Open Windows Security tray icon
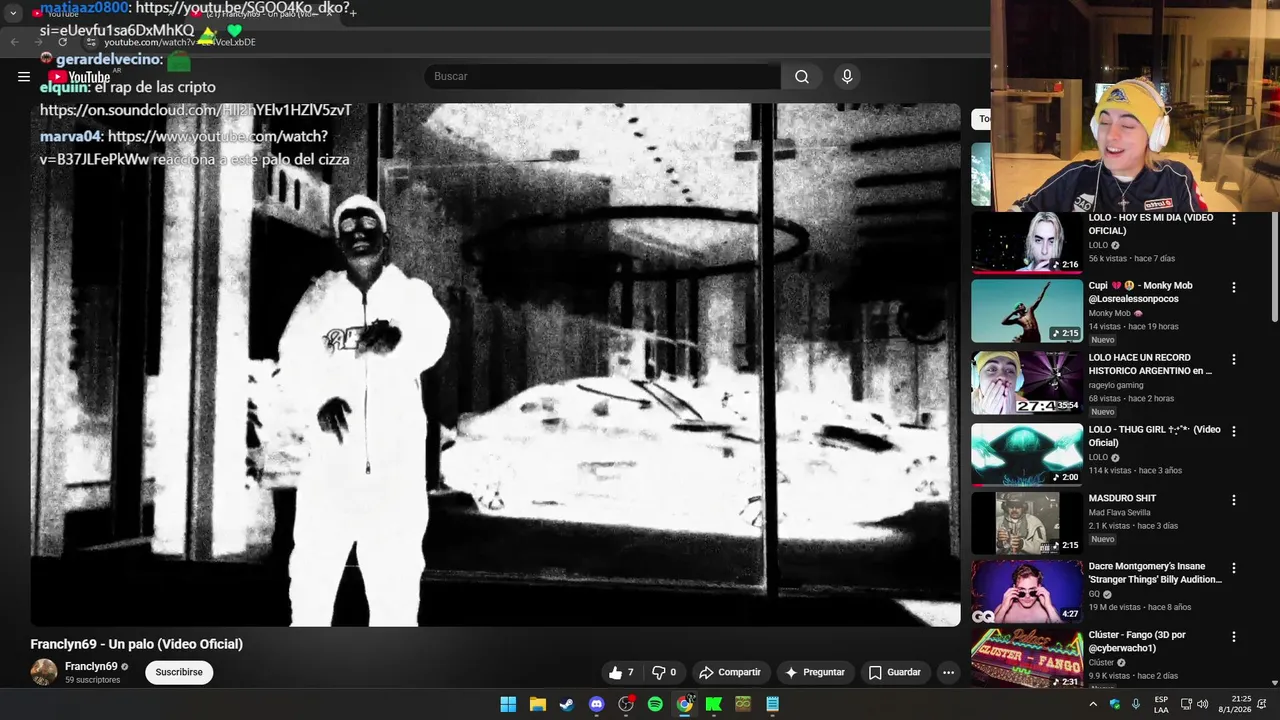1280x720 pixels. pyautogui.click(x=1114, y=704)
